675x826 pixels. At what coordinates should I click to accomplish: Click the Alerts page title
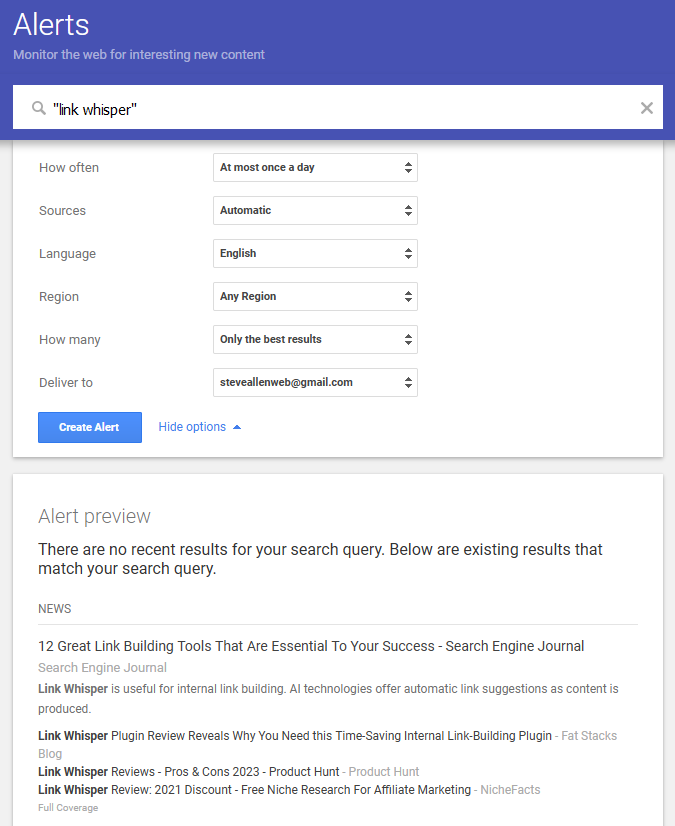point(51,25)
